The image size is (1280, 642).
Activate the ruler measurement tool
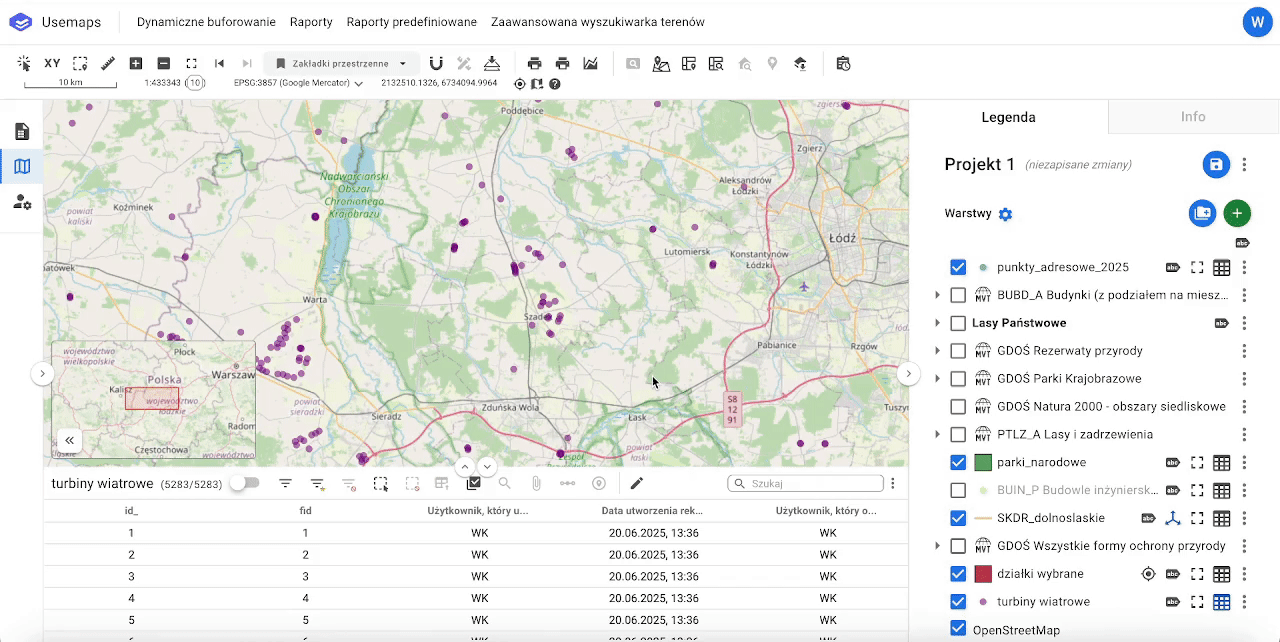click(x=108, y=63)
